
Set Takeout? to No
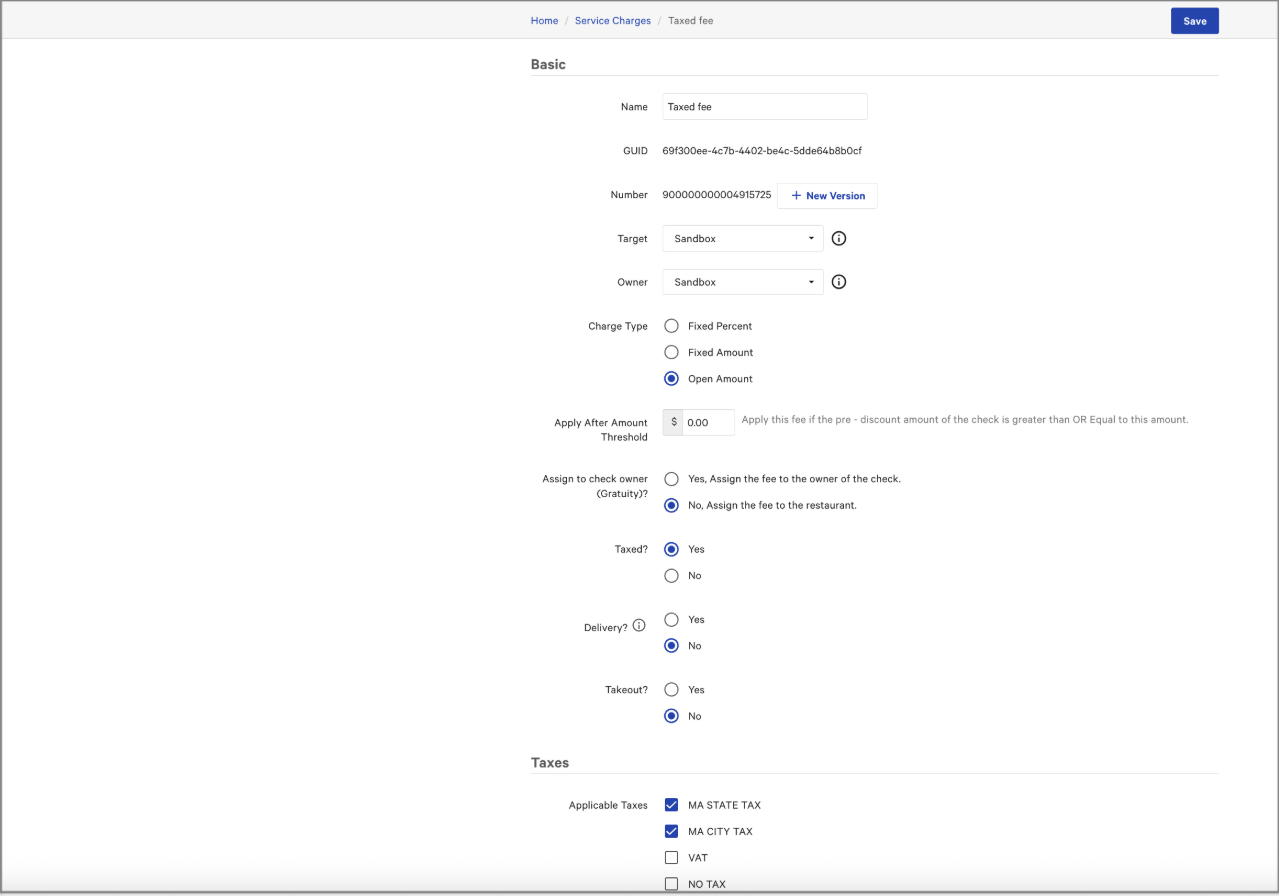672,716
